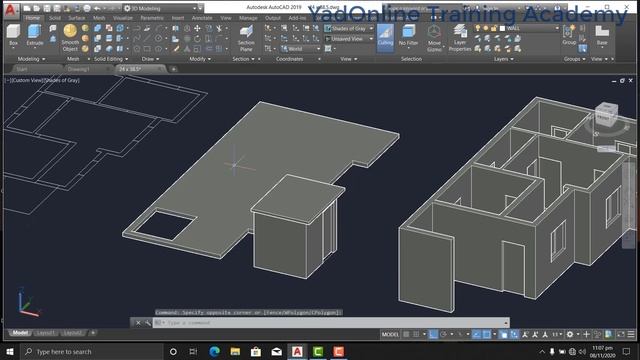Click the Clean Screen icon in status bar

(620, 334)
